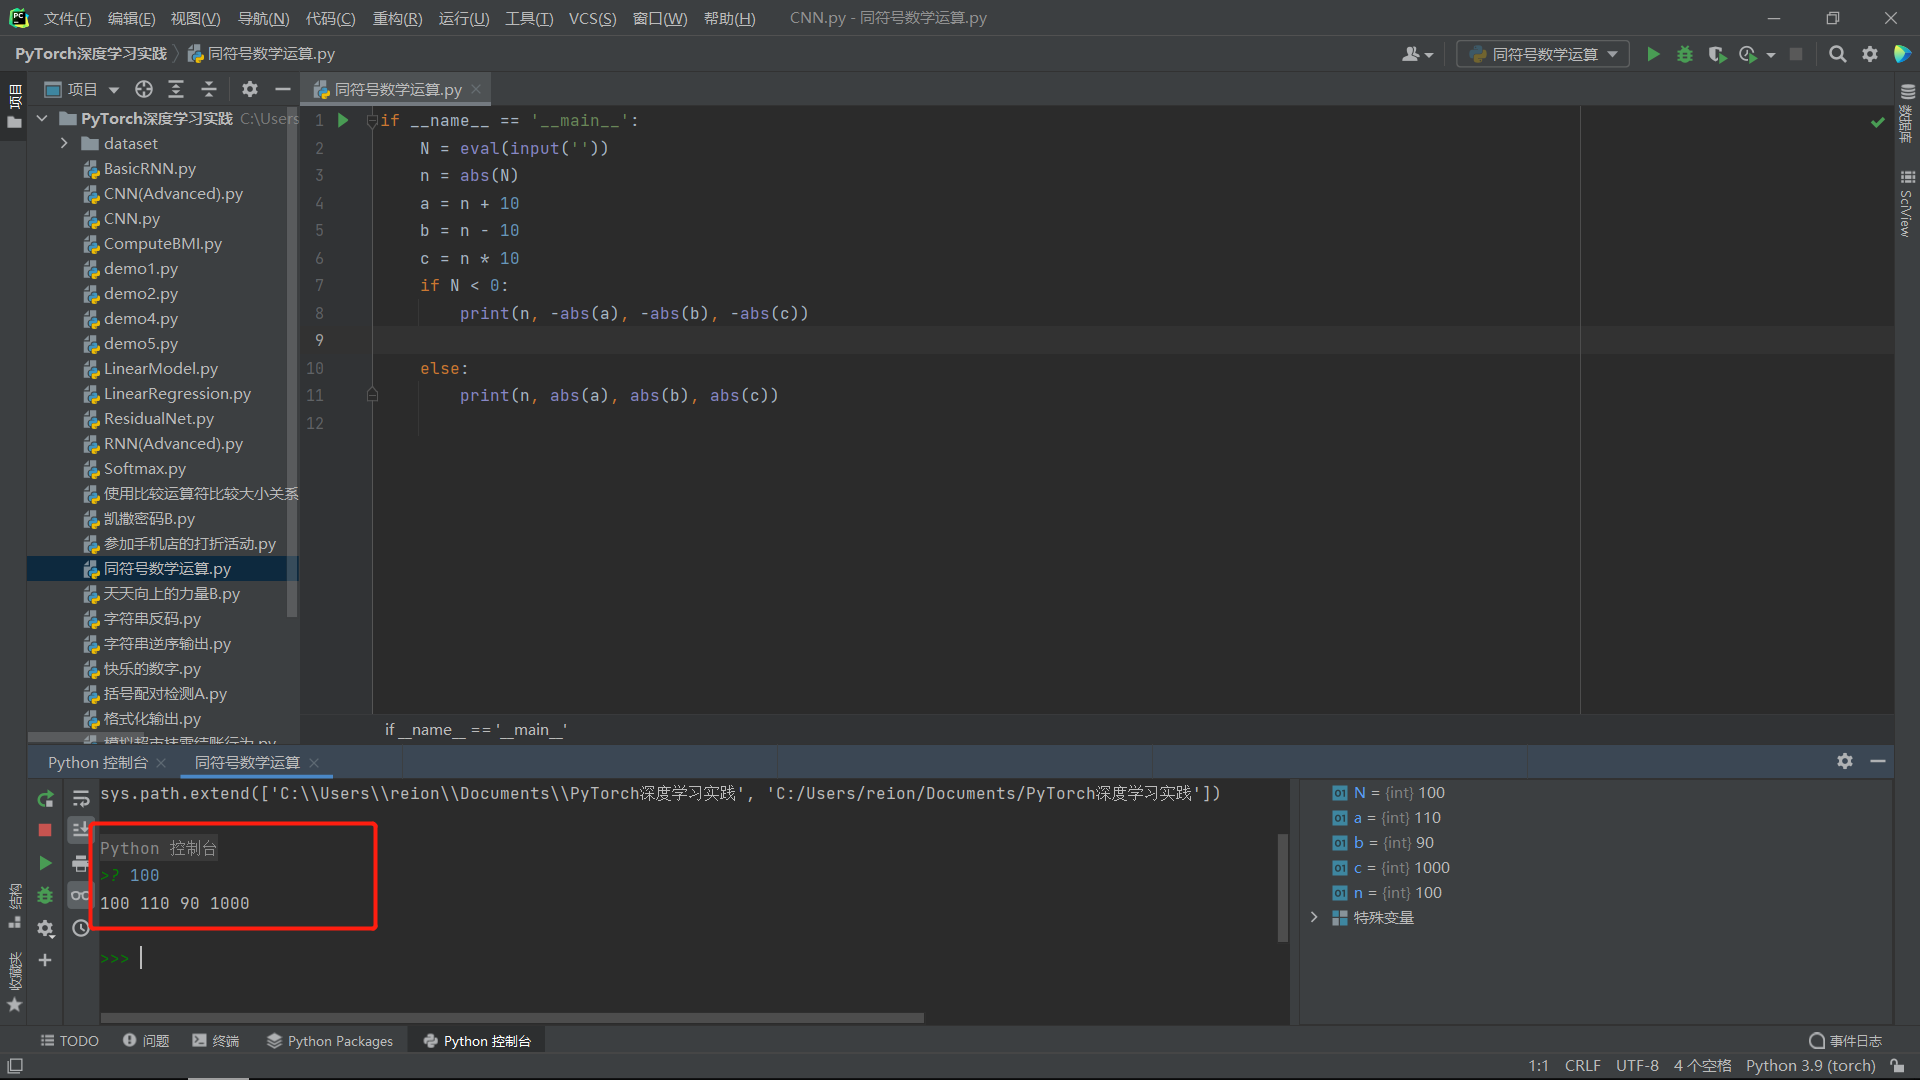The height and width of the screenshot is (1080, 1920).
Task: Open console history clock icon
Action: coord(81,929)
